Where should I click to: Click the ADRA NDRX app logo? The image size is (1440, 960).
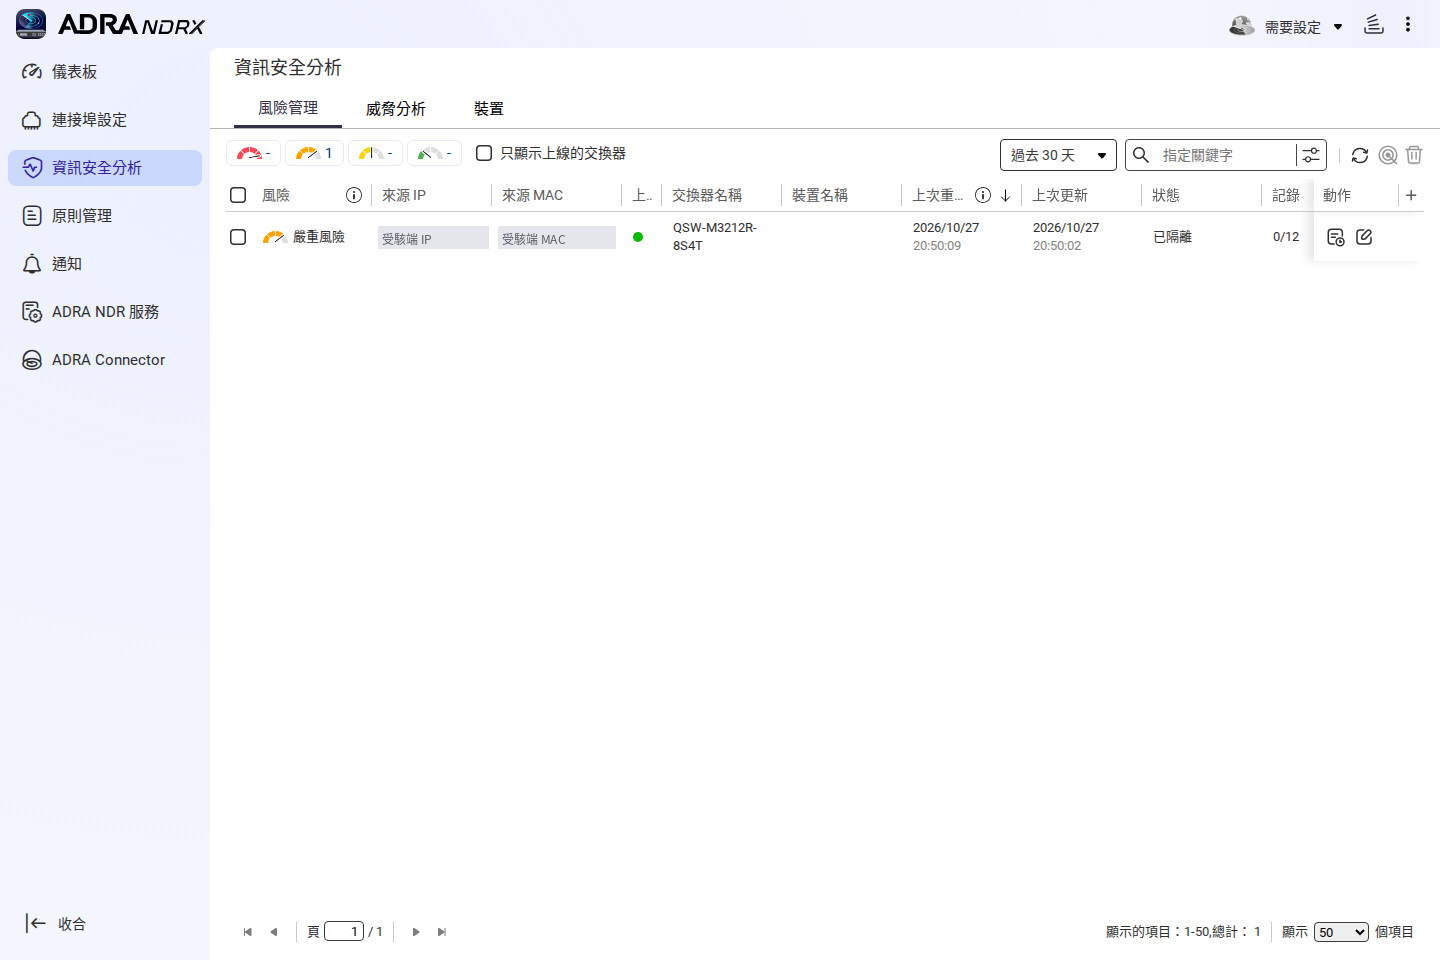(x=110, y=24)
